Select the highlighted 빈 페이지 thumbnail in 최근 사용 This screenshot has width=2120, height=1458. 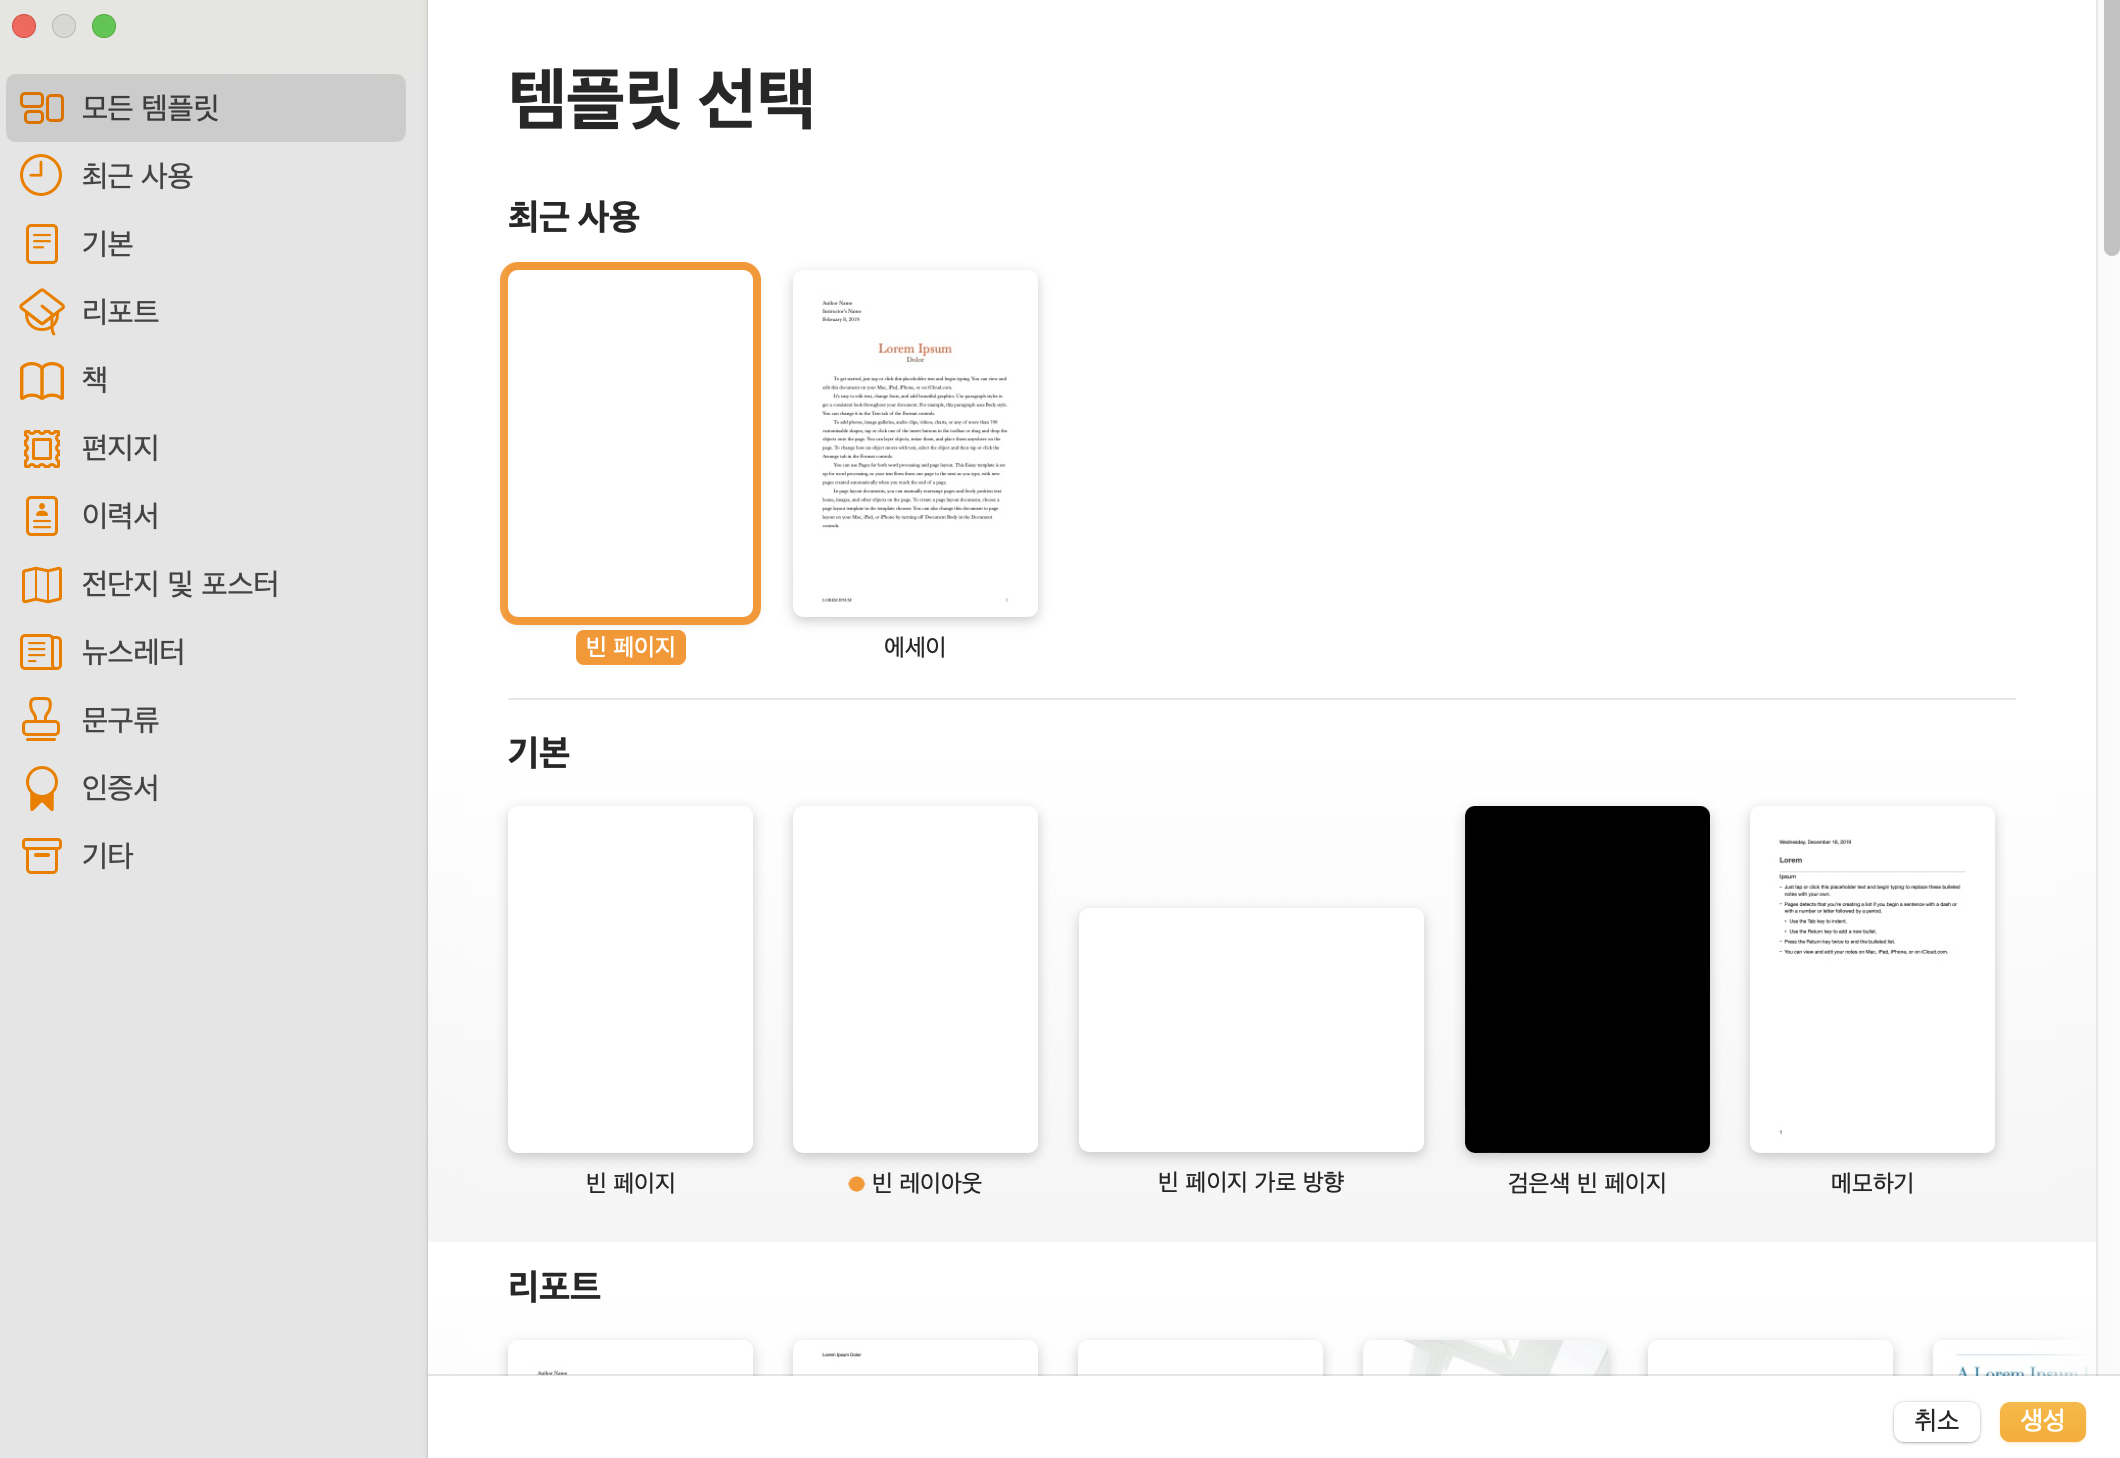point(630,443)
